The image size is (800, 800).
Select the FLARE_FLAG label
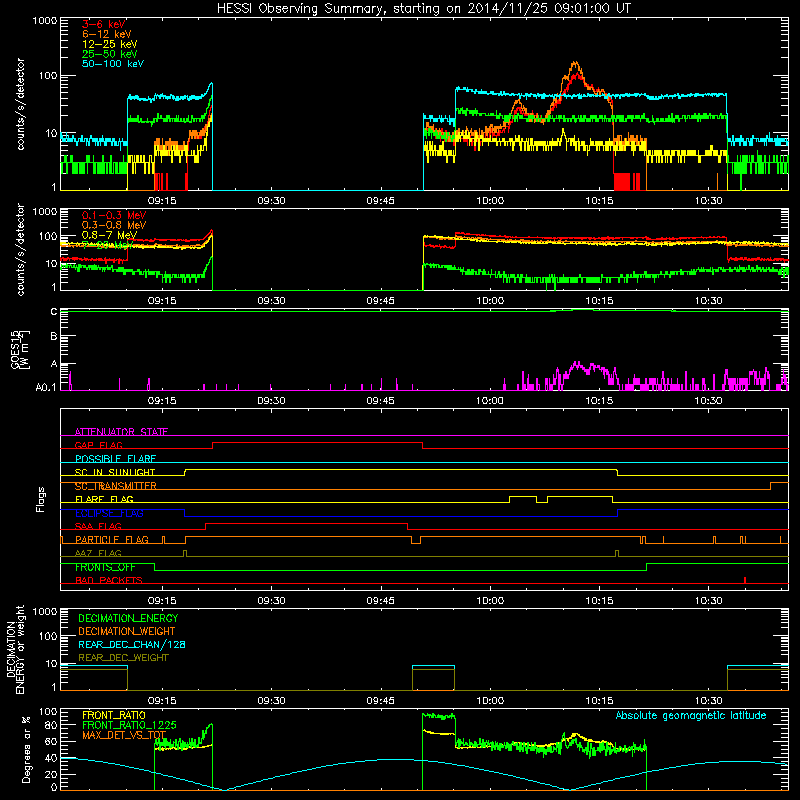[x=104, y=499]
